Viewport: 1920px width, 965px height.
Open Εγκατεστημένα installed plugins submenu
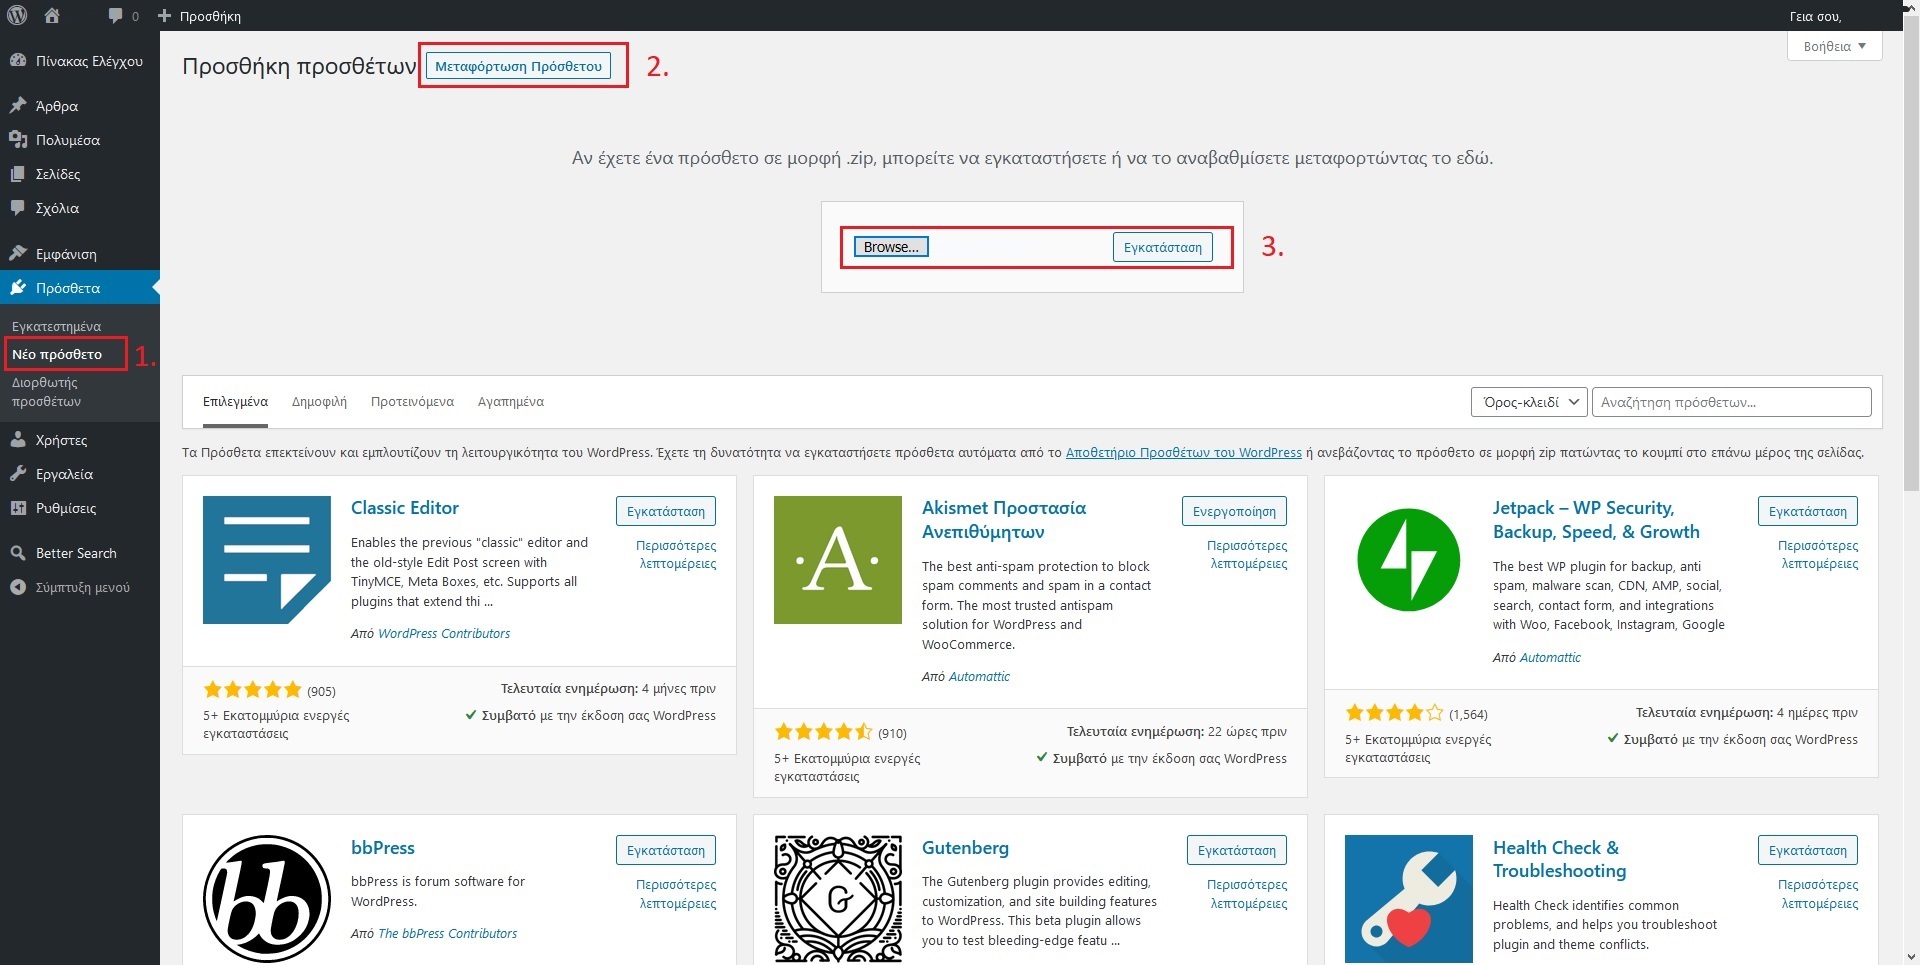(x=56, y=326)
